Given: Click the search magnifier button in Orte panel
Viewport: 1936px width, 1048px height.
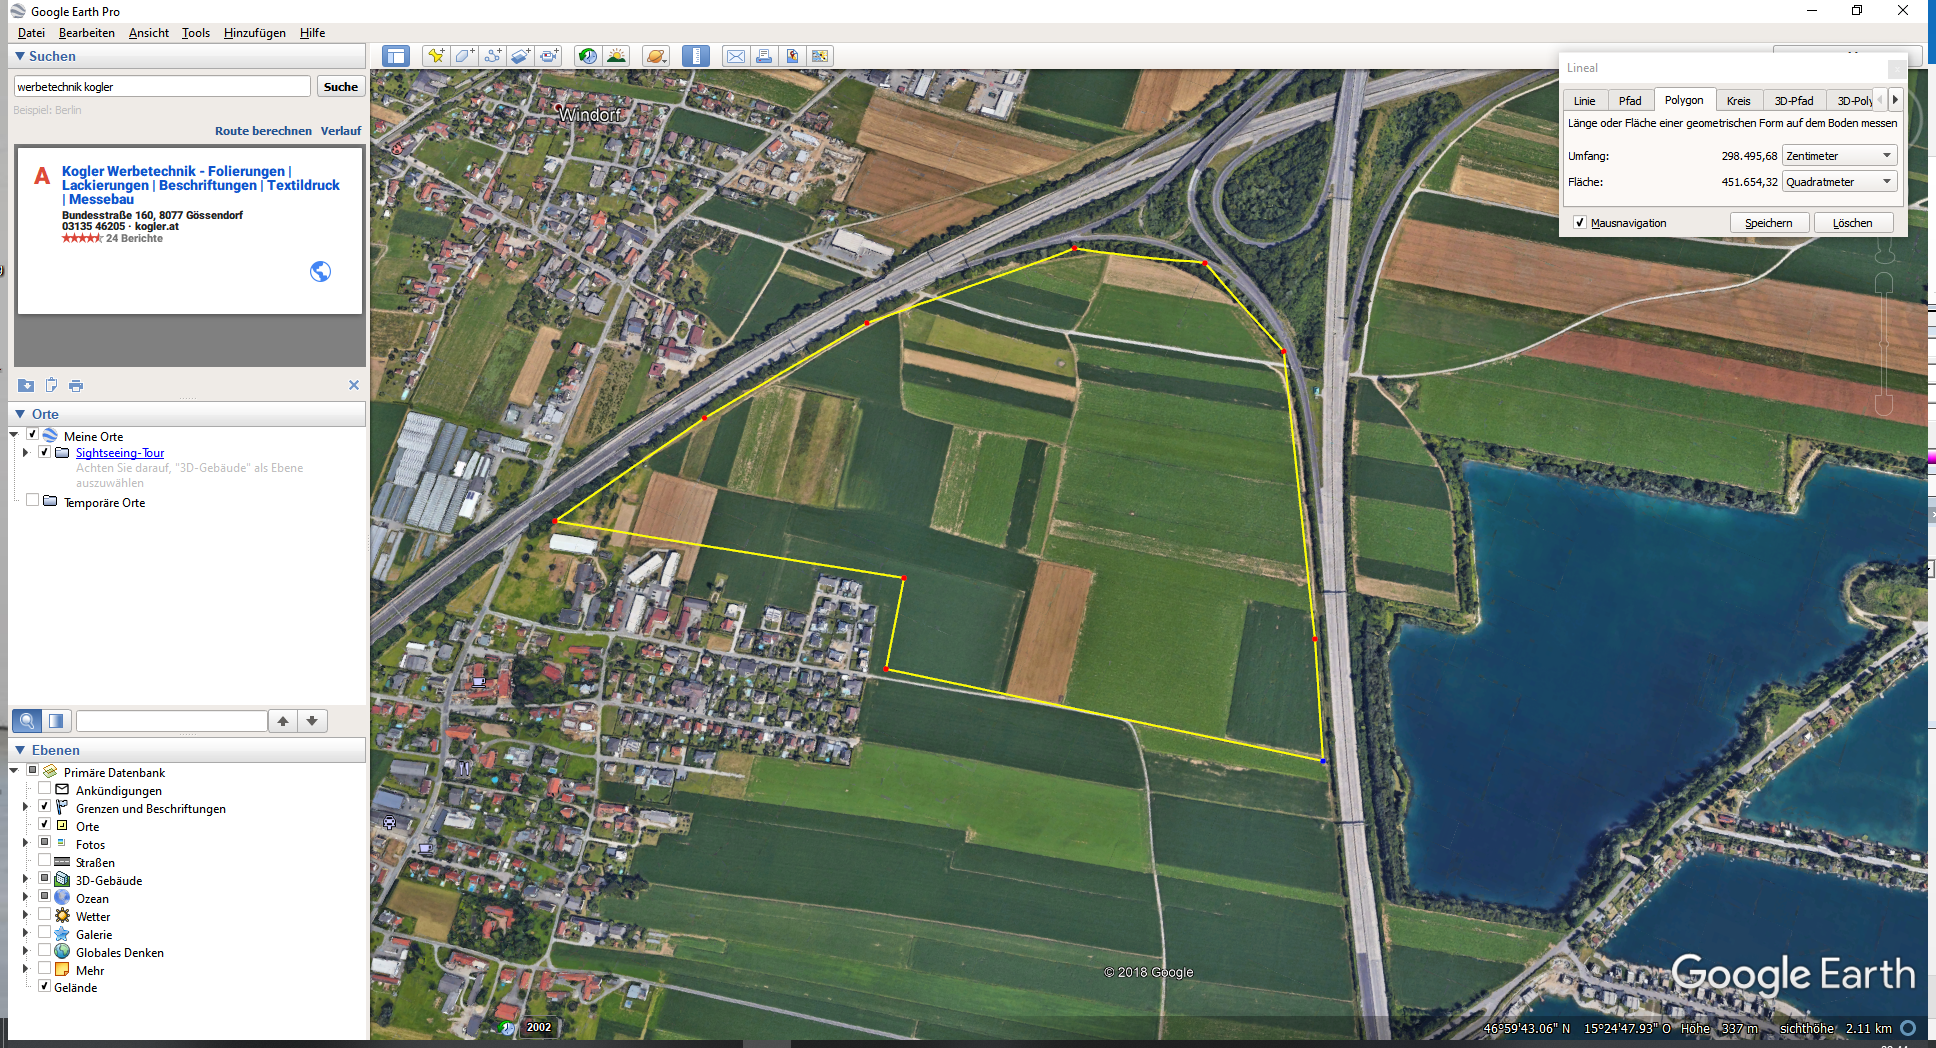Looking at the screenshot, I should click(27, 721).
